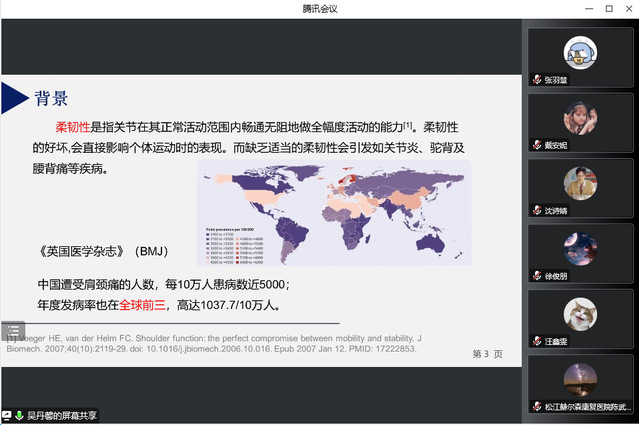Click the screen-share icon in bottom-left corner
This screenshot has width=639, height=425.
[7, 415]
